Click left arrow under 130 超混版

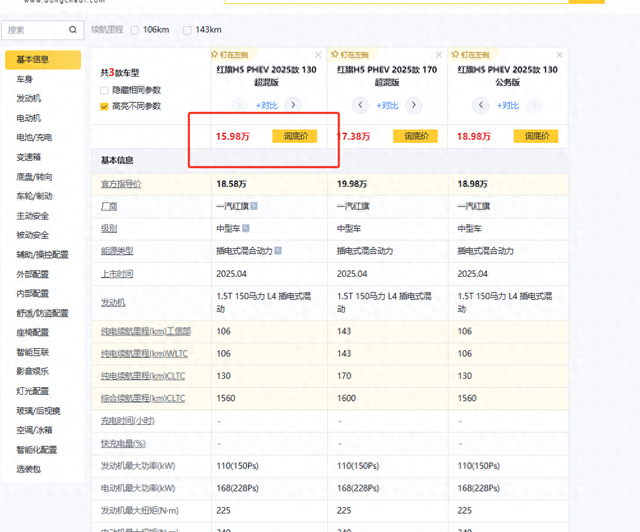pyautogui.click(x=240, y=105)
